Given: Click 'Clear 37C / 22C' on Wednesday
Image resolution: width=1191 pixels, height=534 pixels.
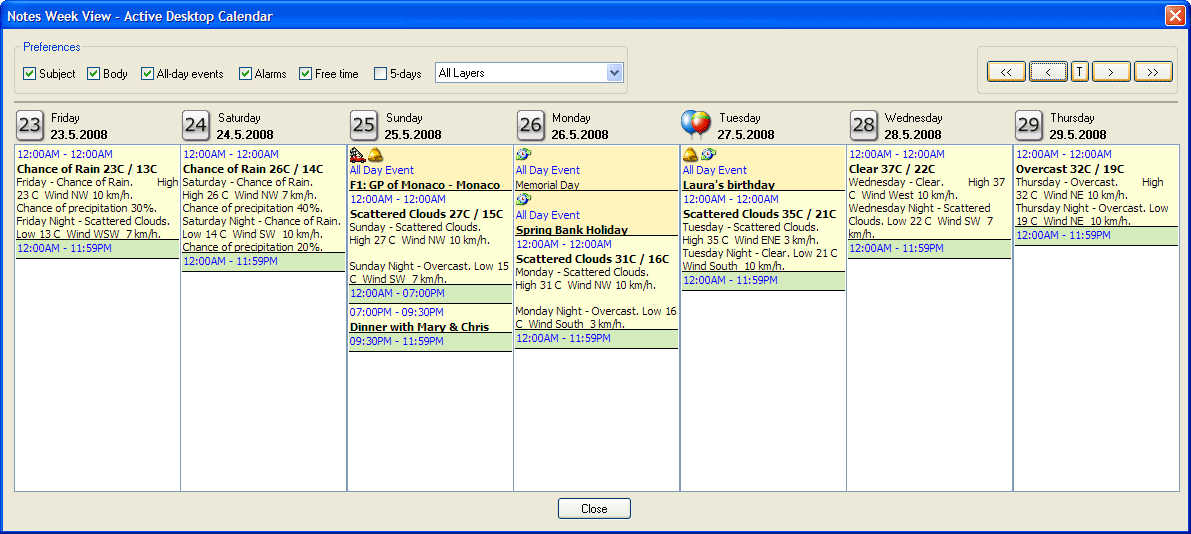Looking at the screenshot, I should tap(892, 169).
